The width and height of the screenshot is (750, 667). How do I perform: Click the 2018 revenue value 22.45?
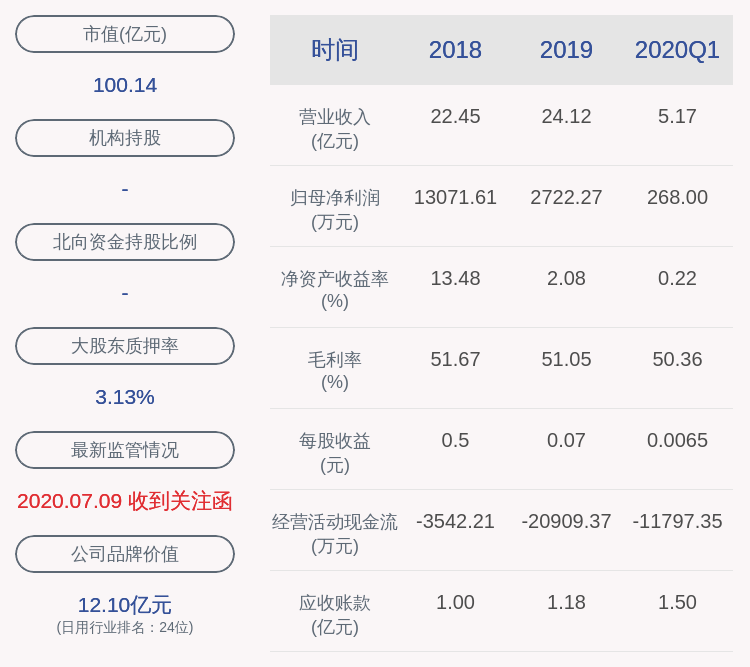[455, 117]
